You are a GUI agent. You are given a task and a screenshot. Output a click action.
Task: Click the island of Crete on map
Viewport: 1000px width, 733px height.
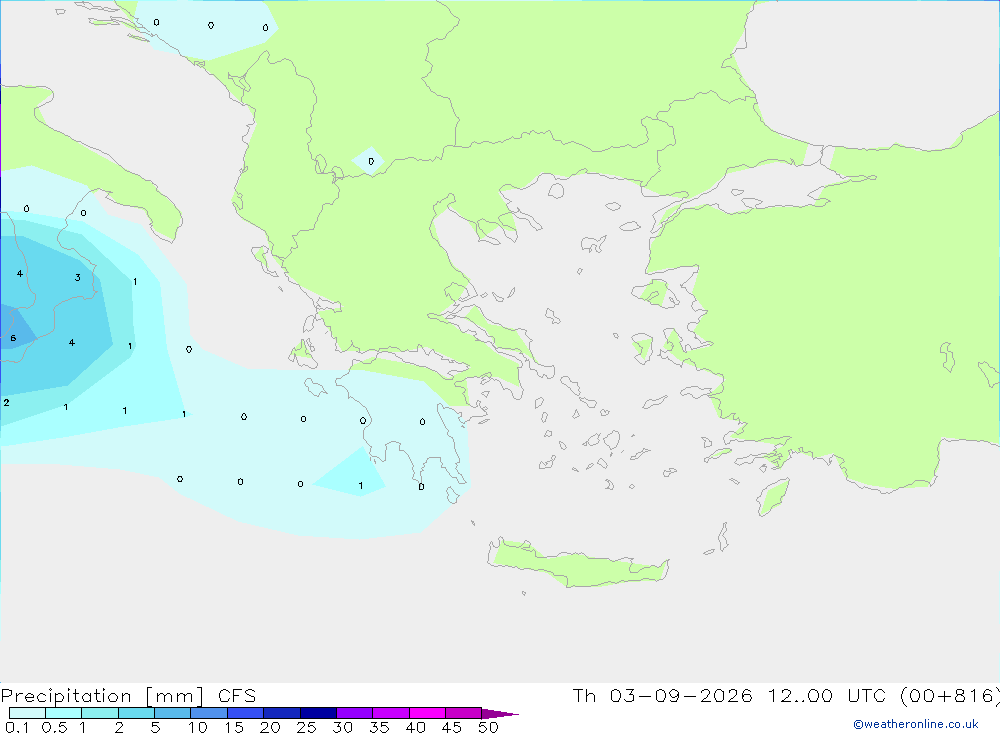[577, 564]
